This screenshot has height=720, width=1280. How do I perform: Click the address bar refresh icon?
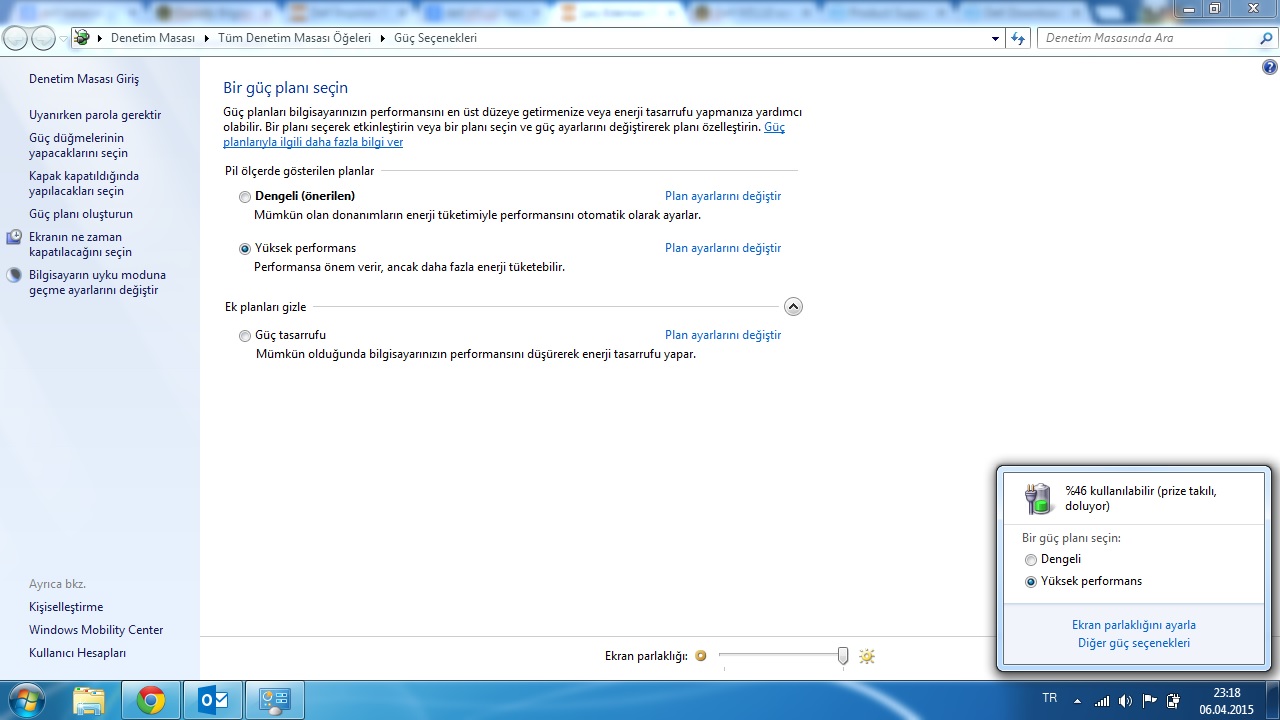[x=1018, y=38]
